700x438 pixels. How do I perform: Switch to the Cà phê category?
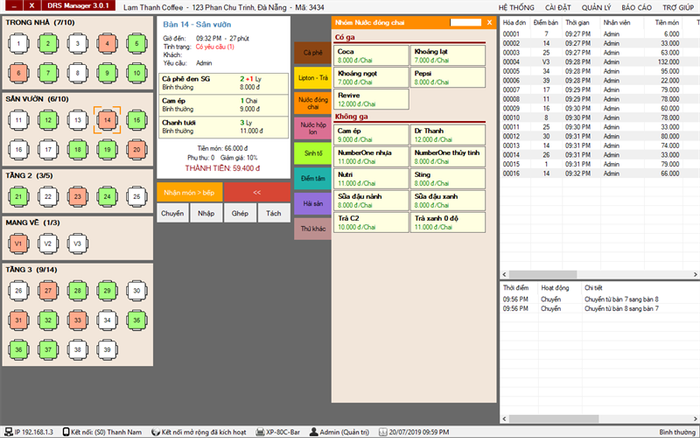(x=311, y=50)
